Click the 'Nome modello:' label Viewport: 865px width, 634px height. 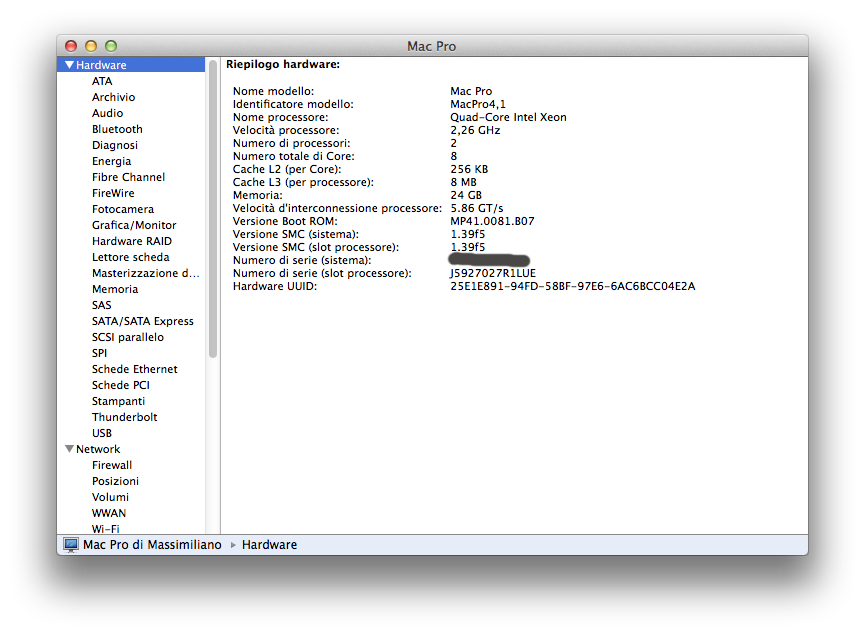(273, 91)
